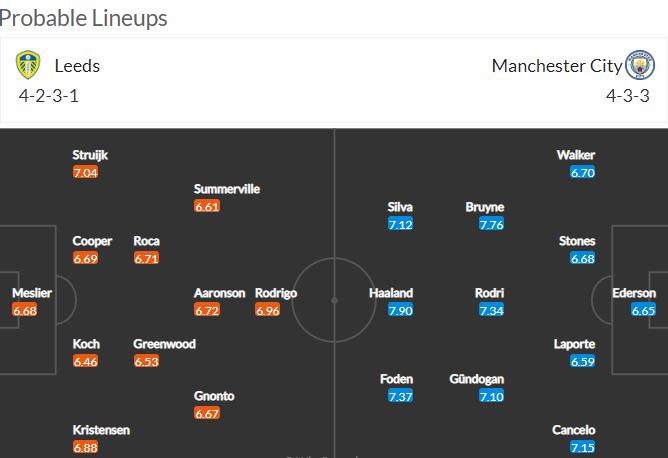
Task: Select player Greenwood on the pitch
Action: click(164, 344)
